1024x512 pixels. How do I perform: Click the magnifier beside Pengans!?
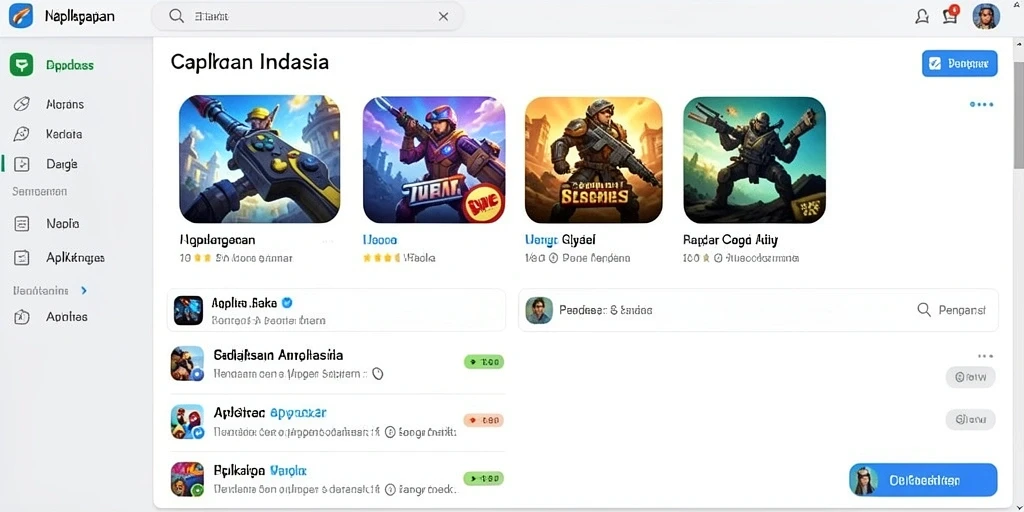(923, 310)
